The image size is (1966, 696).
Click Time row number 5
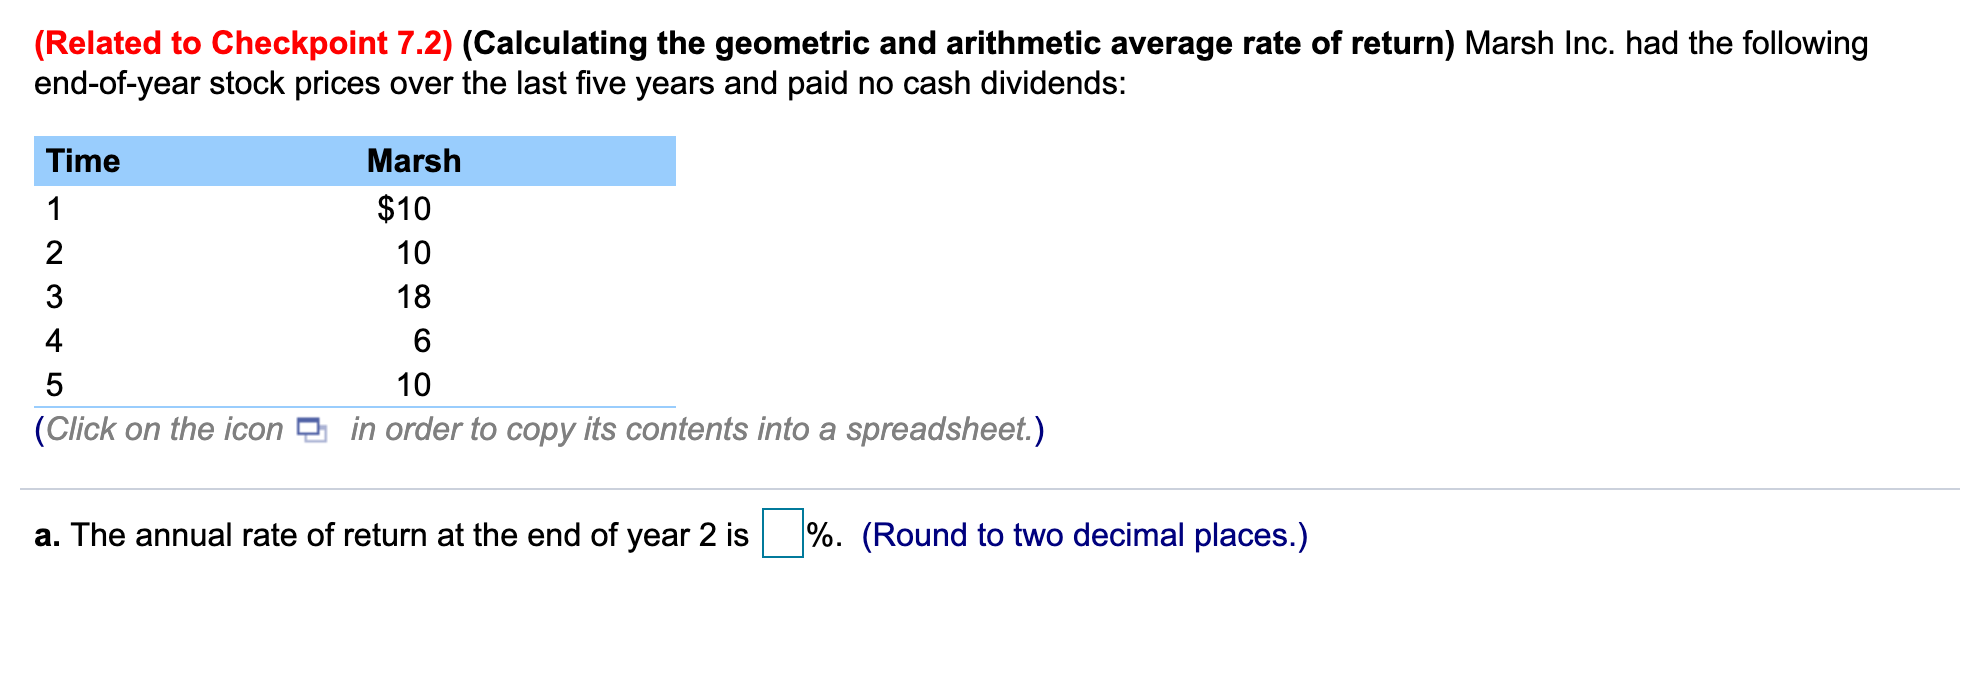pos(54,385)
